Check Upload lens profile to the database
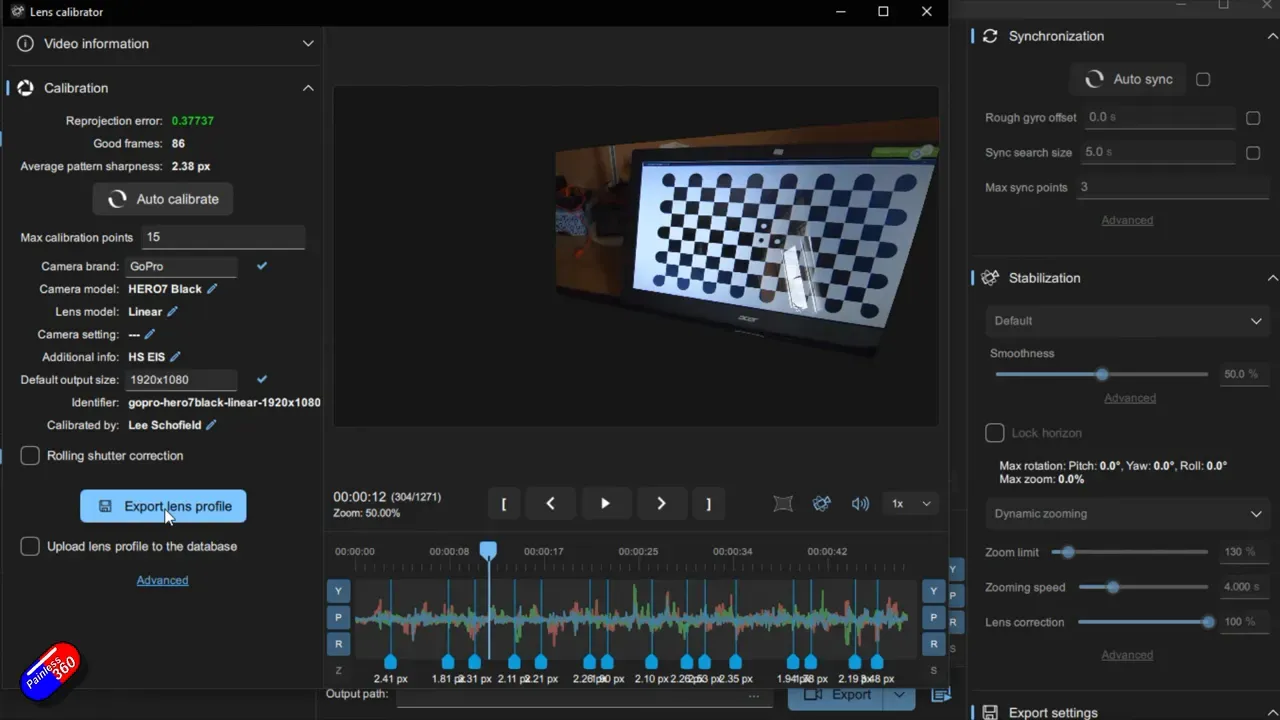This screenshot has width=1280, height=720. click(31, 547)
